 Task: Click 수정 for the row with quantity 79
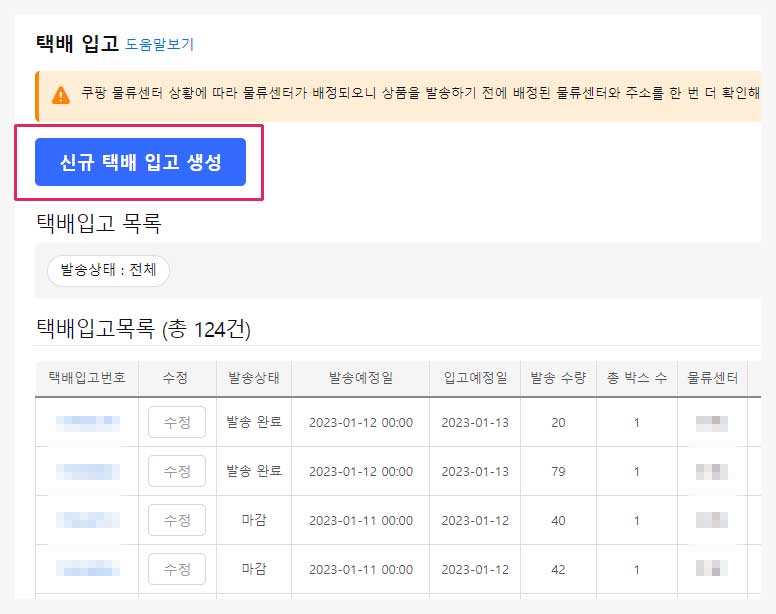pos(177,471)
